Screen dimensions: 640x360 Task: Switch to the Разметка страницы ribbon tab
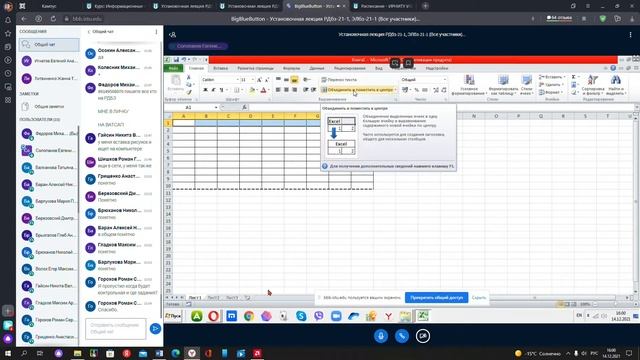[256, 68]
